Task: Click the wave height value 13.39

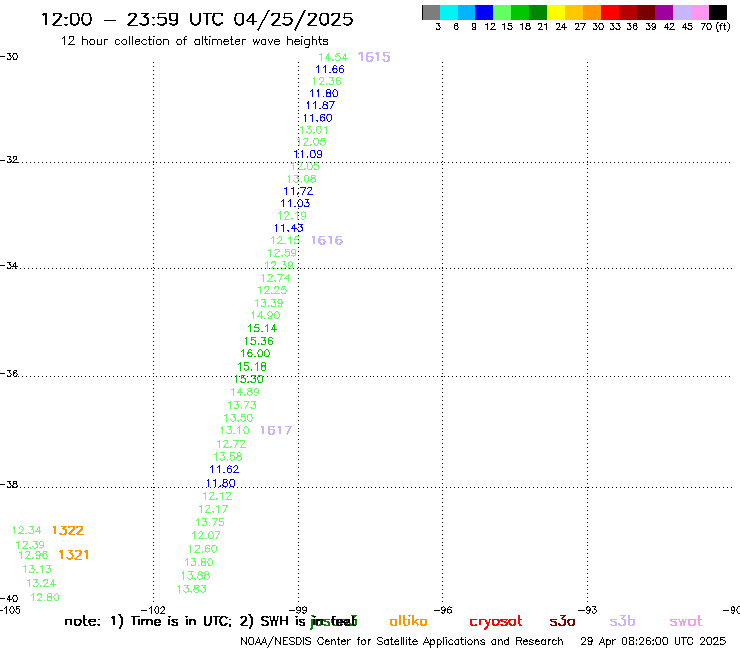Action: pos(269,304)
